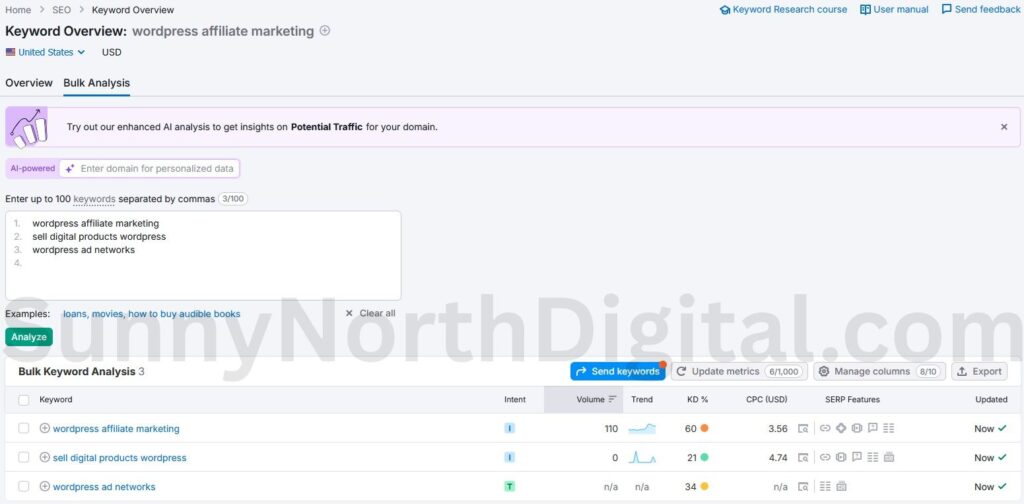Viewport: 1024px width, 504px height.
Task: Click last SERP feature icon in sell digital products row
Action: pyautogui.click(x=888, y=458)
